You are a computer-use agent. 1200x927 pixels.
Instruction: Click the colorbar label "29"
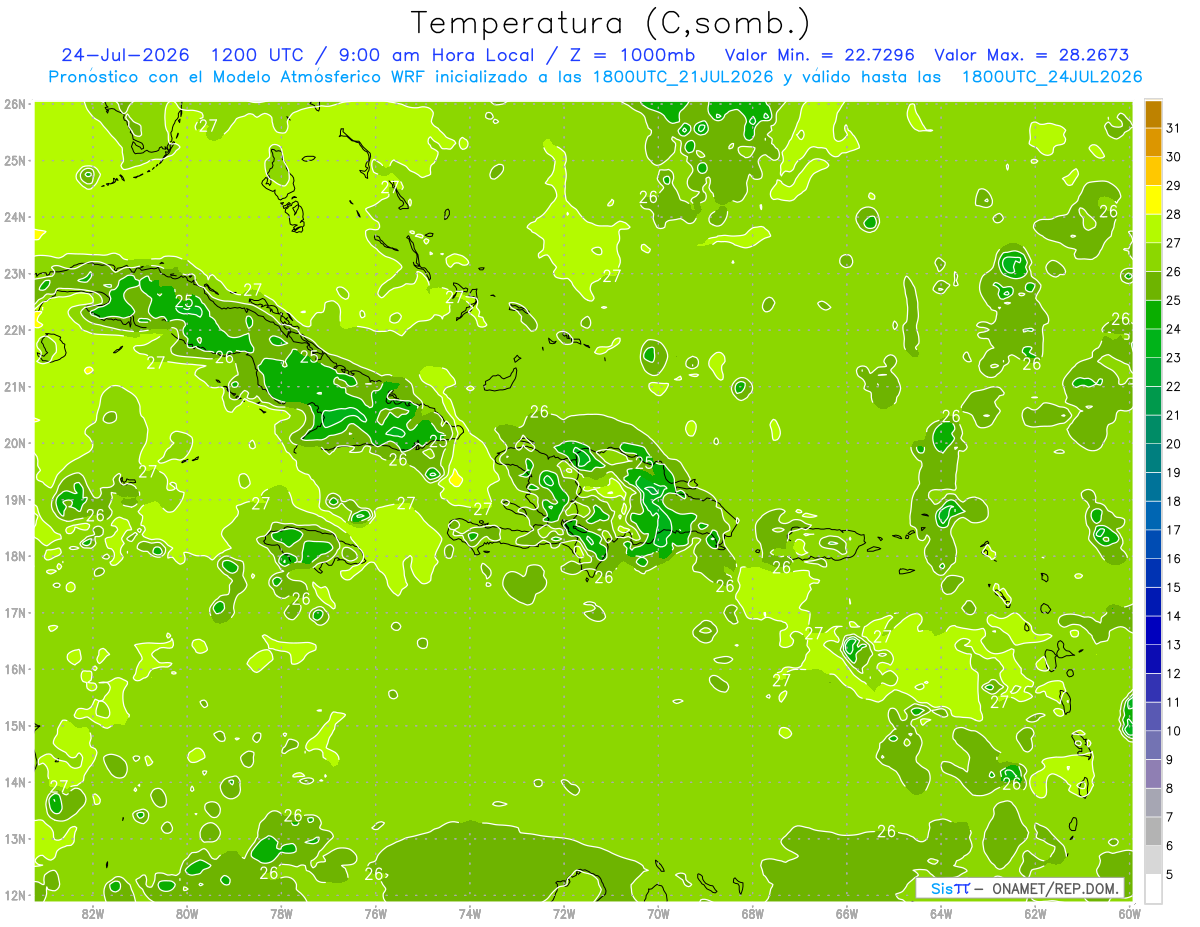click(x=1174, y=185)
